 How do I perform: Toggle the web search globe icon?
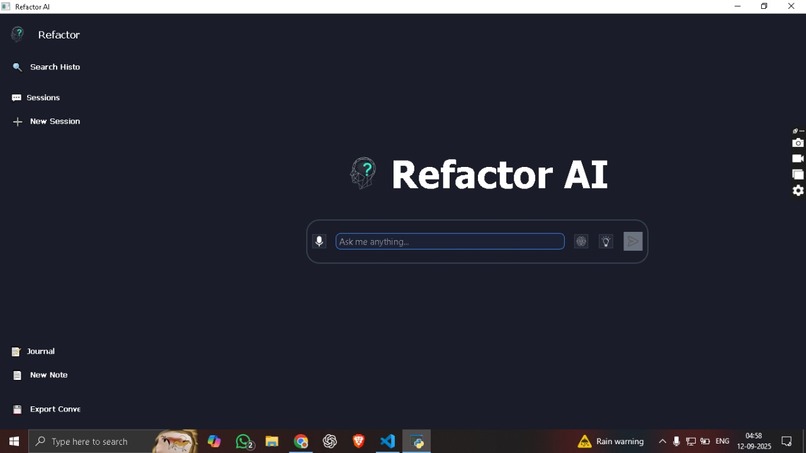click(x=581, y=241)
